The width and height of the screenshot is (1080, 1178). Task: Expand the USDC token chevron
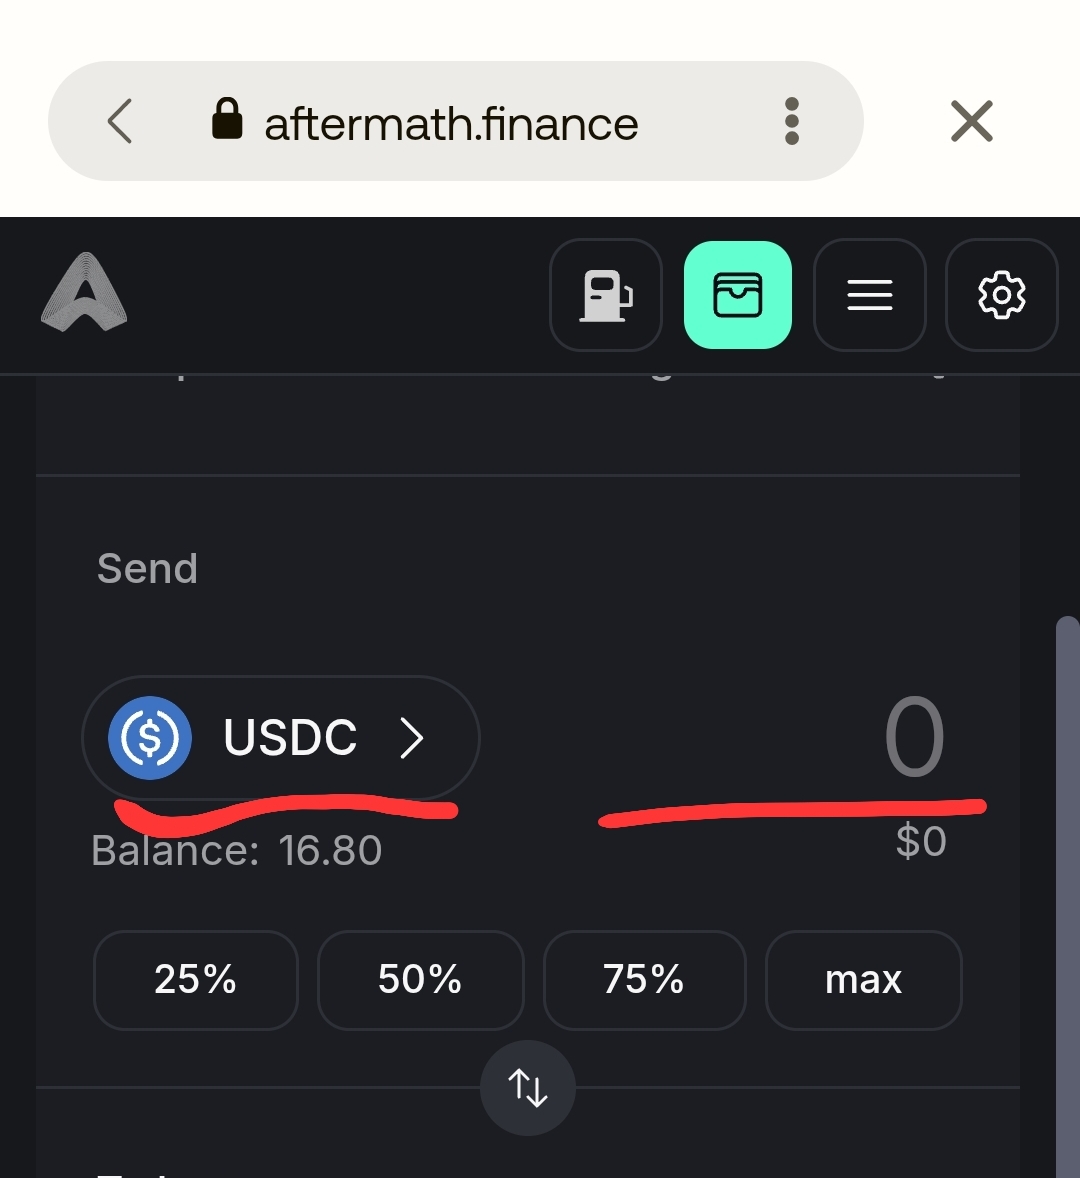[412, 738]
